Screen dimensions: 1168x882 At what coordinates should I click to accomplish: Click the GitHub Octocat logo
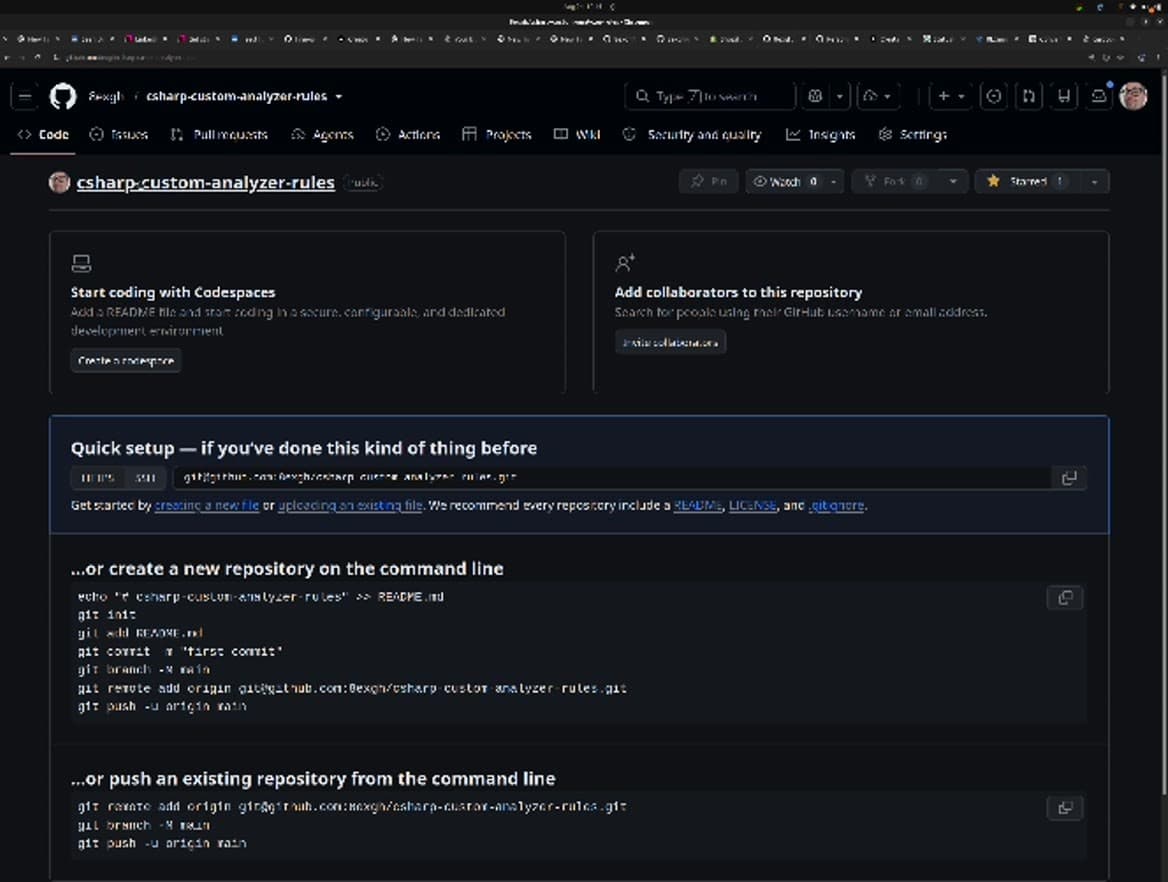(63, 96)
